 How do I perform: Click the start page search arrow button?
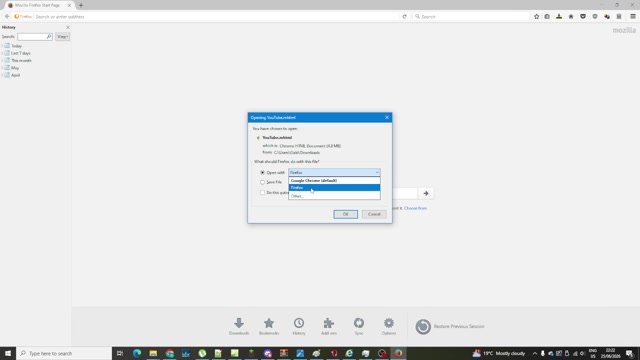click(x=426, y=193)
